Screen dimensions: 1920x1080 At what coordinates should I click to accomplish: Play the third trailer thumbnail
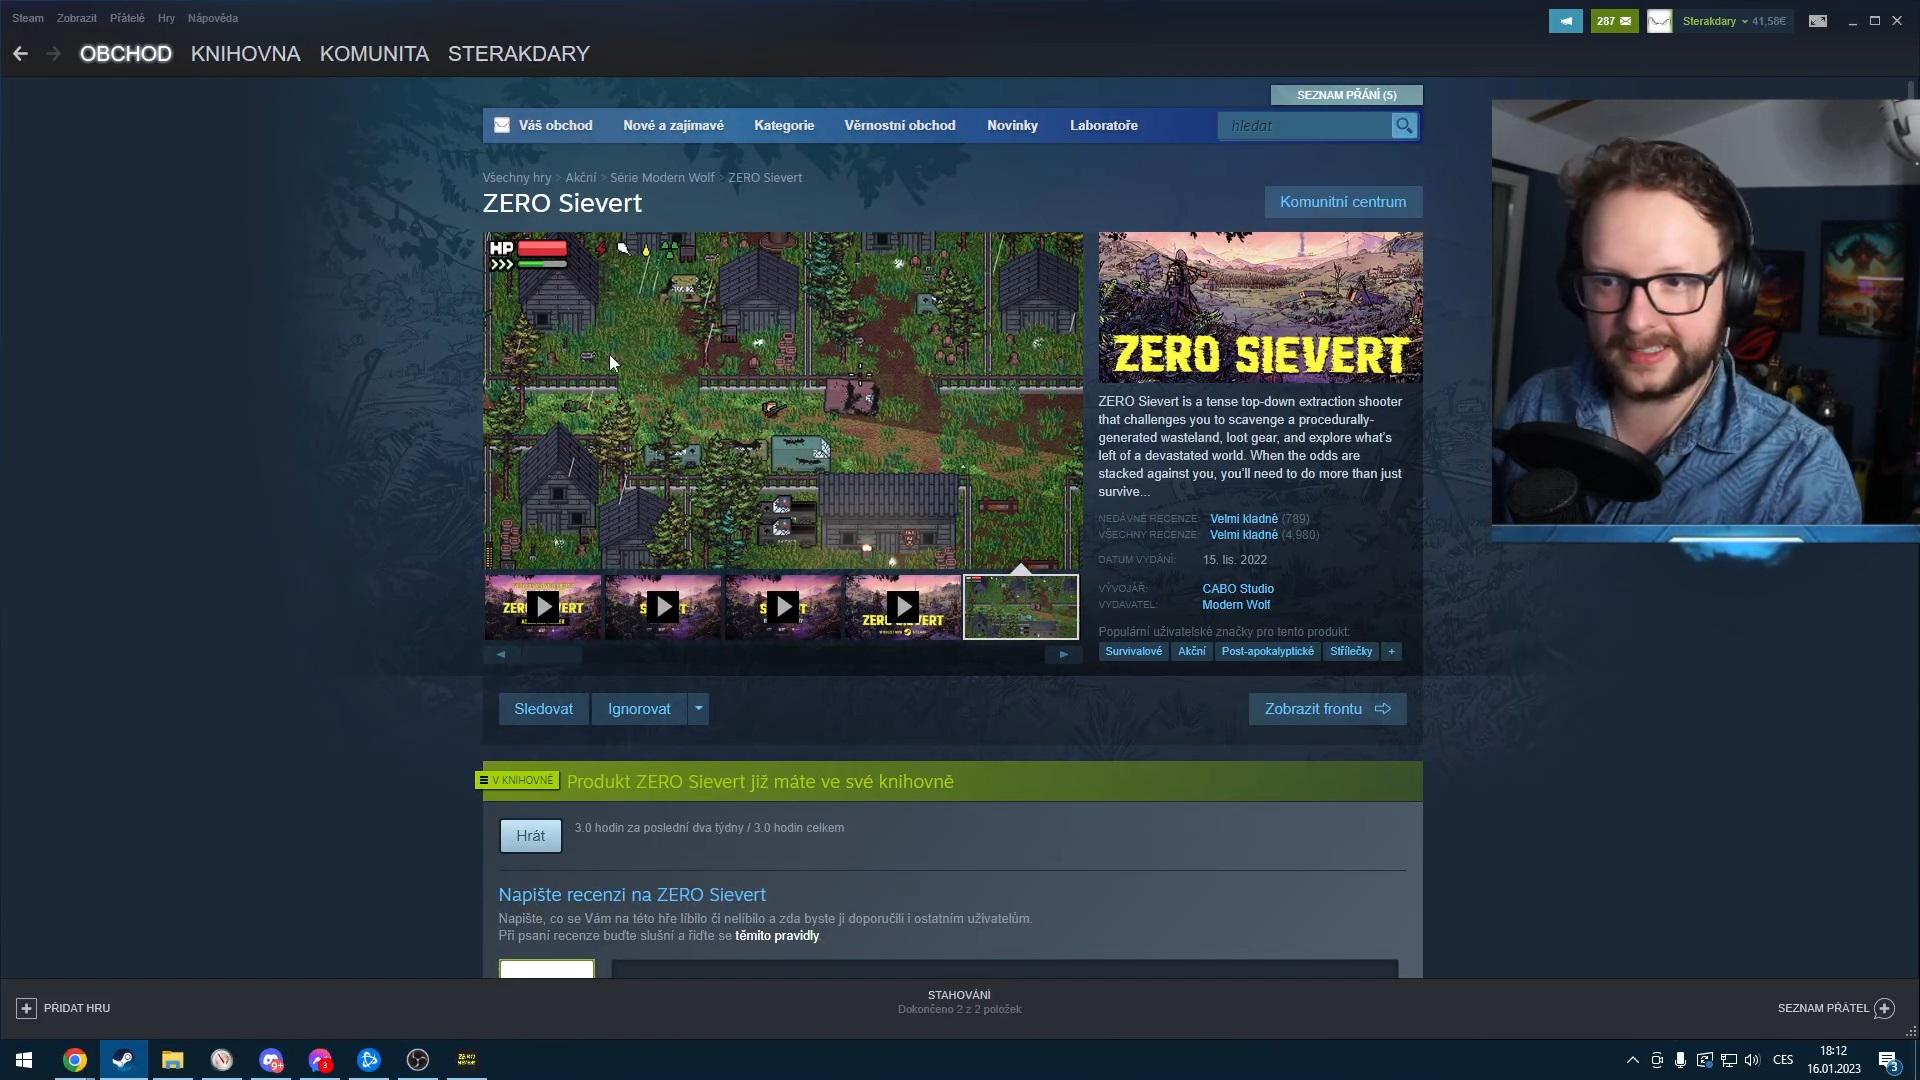coord(783,607)
